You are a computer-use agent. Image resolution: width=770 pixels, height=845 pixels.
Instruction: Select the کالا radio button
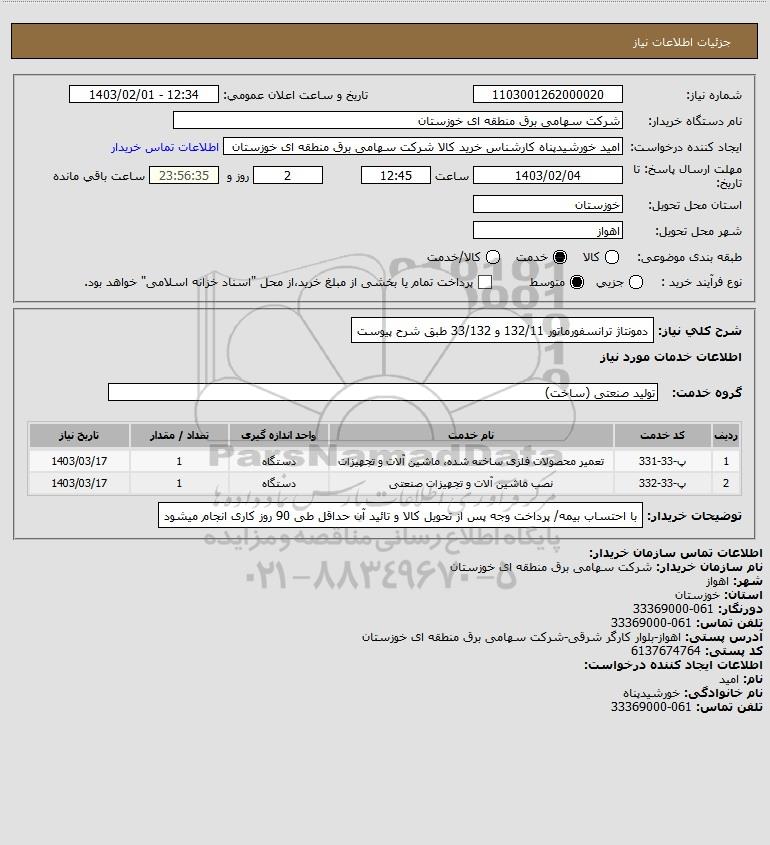click(612, 258)
